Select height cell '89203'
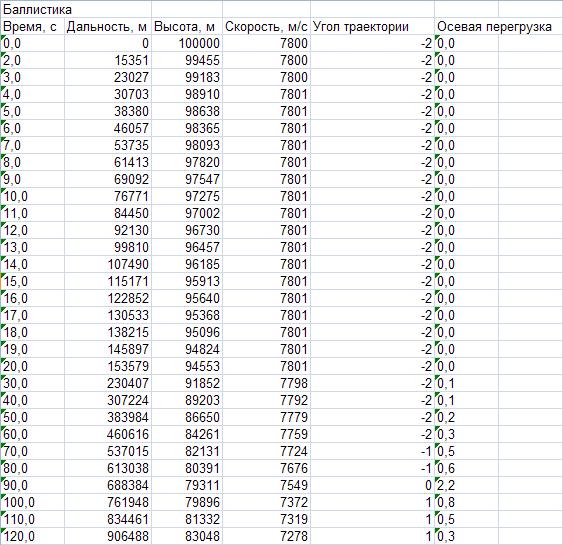The height and width of the screenshot is (545, 563). click(x=187, y=400)
